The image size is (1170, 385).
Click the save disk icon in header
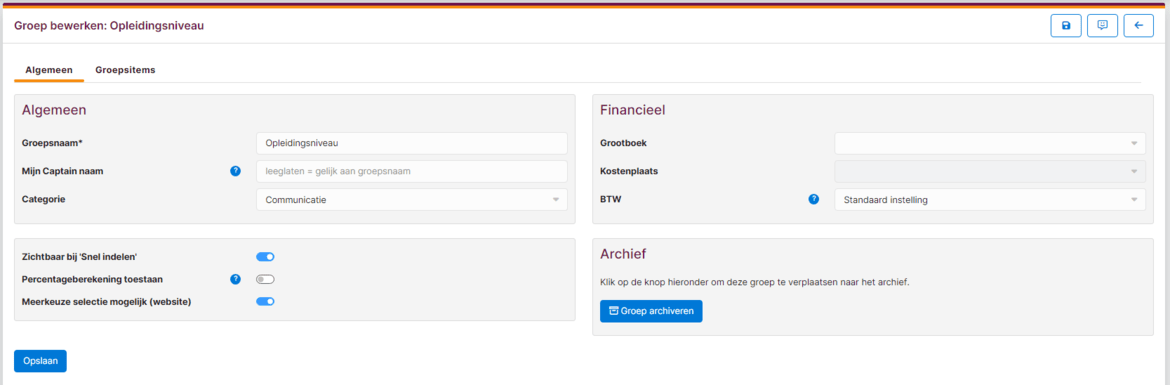pos(1066,25)
